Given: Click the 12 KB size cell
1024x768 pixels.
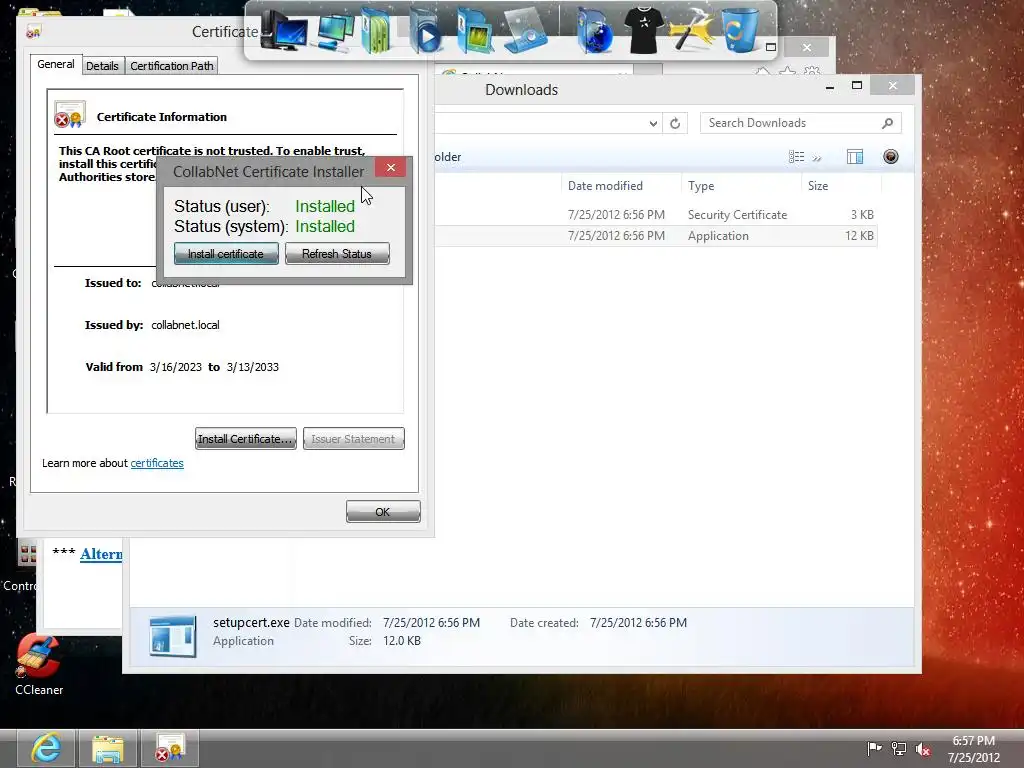Looking at the screenshot, I should click(x=859, y=236).
